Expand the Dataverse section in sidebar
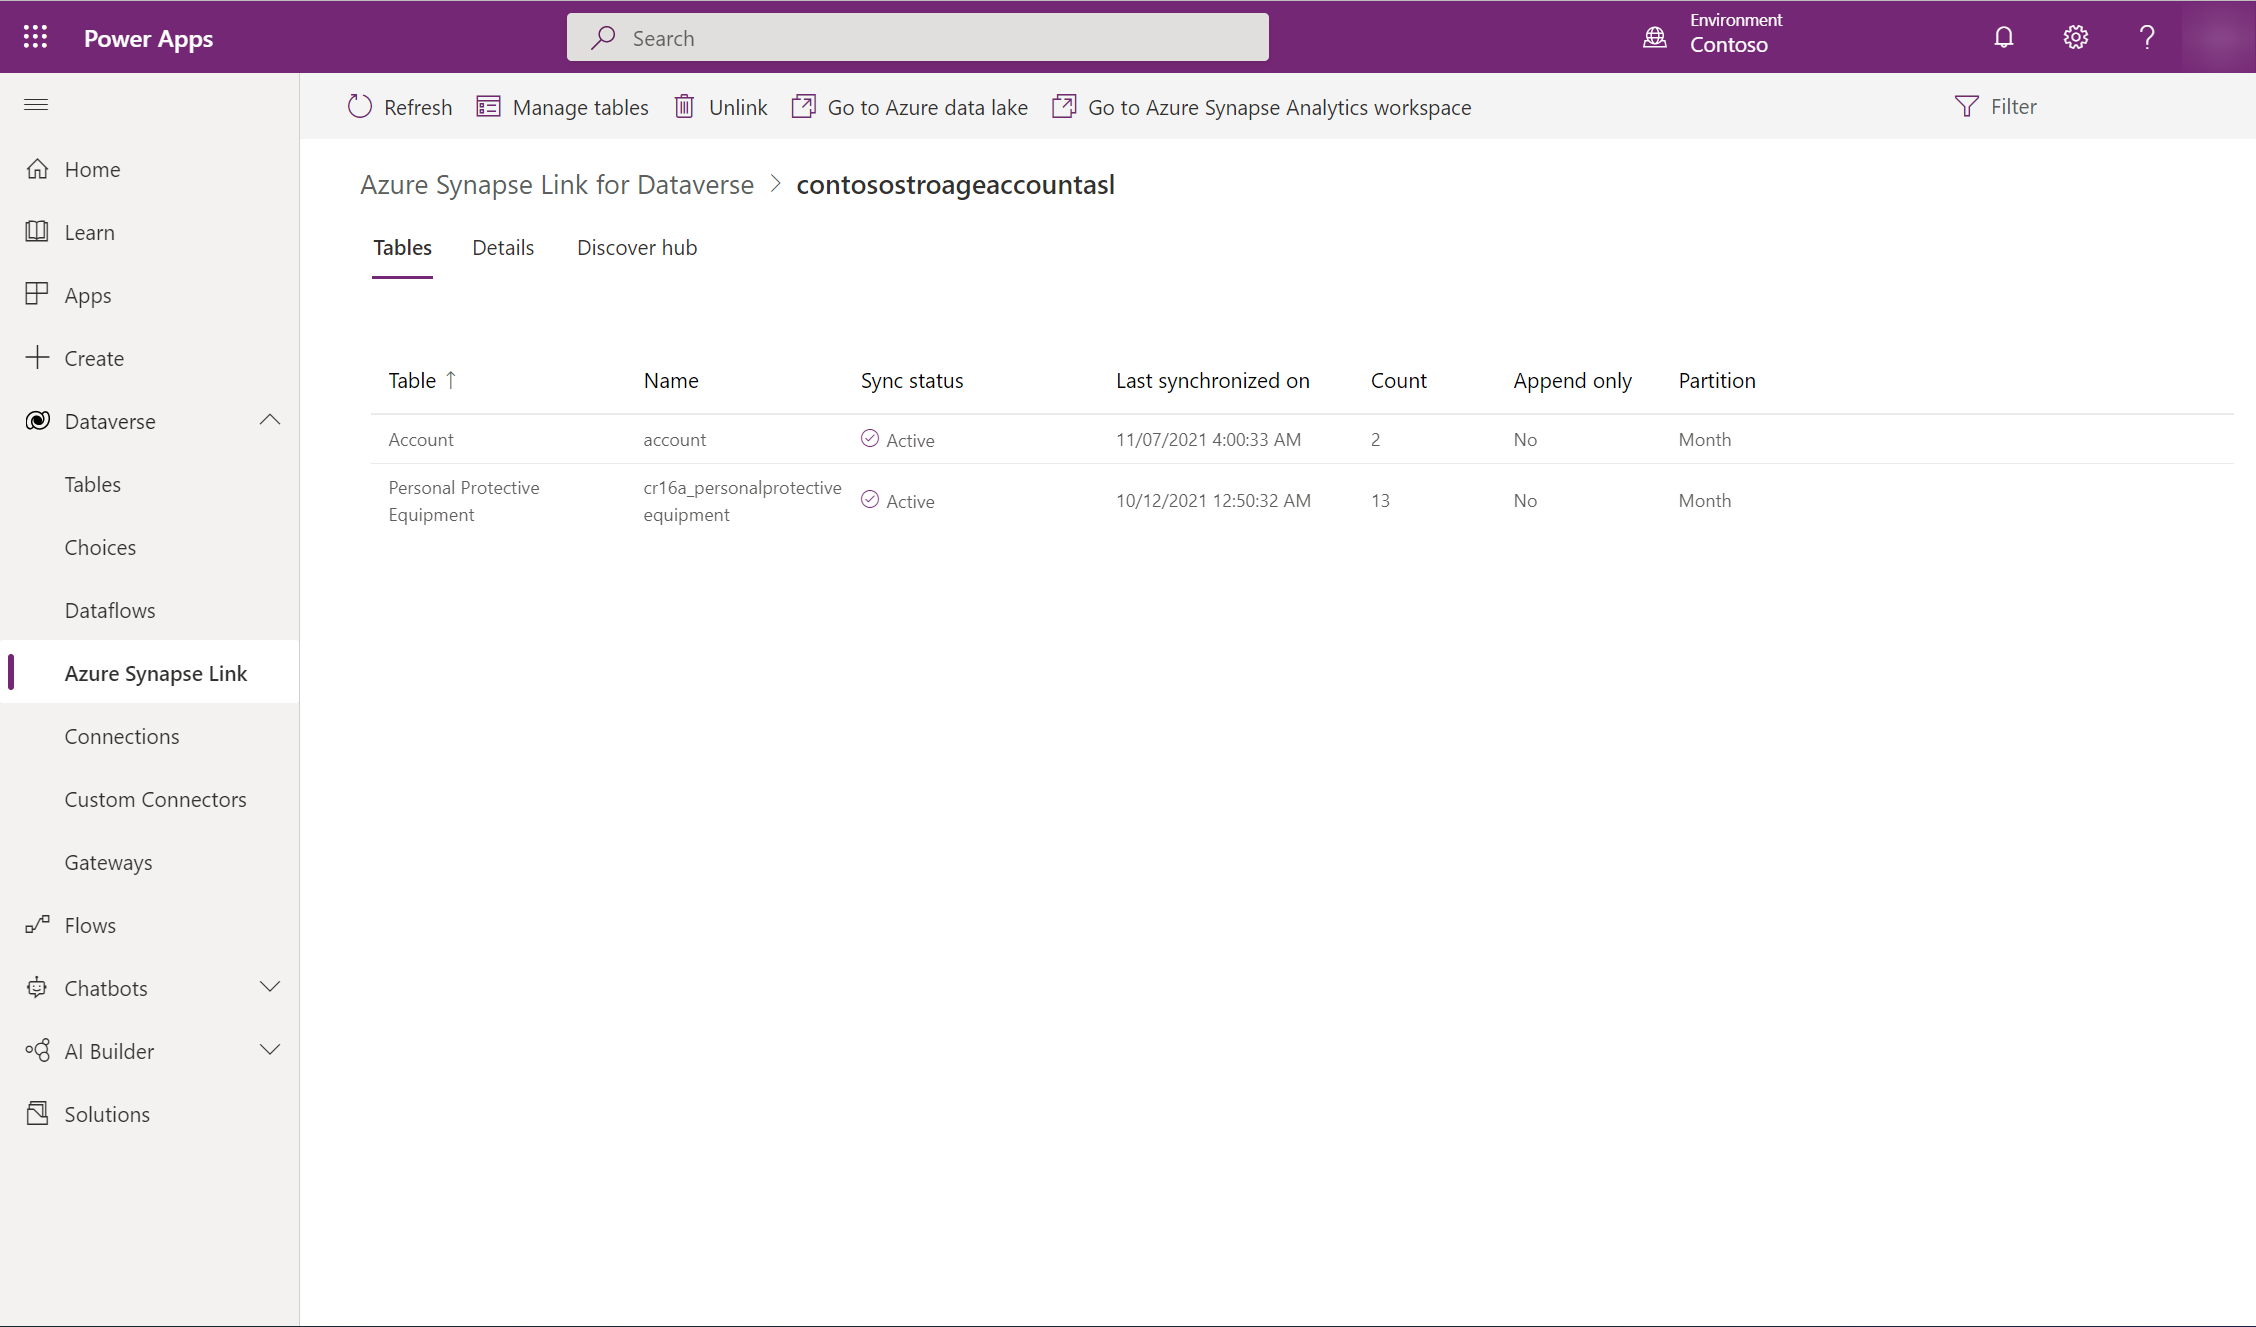 coord(269,420)
